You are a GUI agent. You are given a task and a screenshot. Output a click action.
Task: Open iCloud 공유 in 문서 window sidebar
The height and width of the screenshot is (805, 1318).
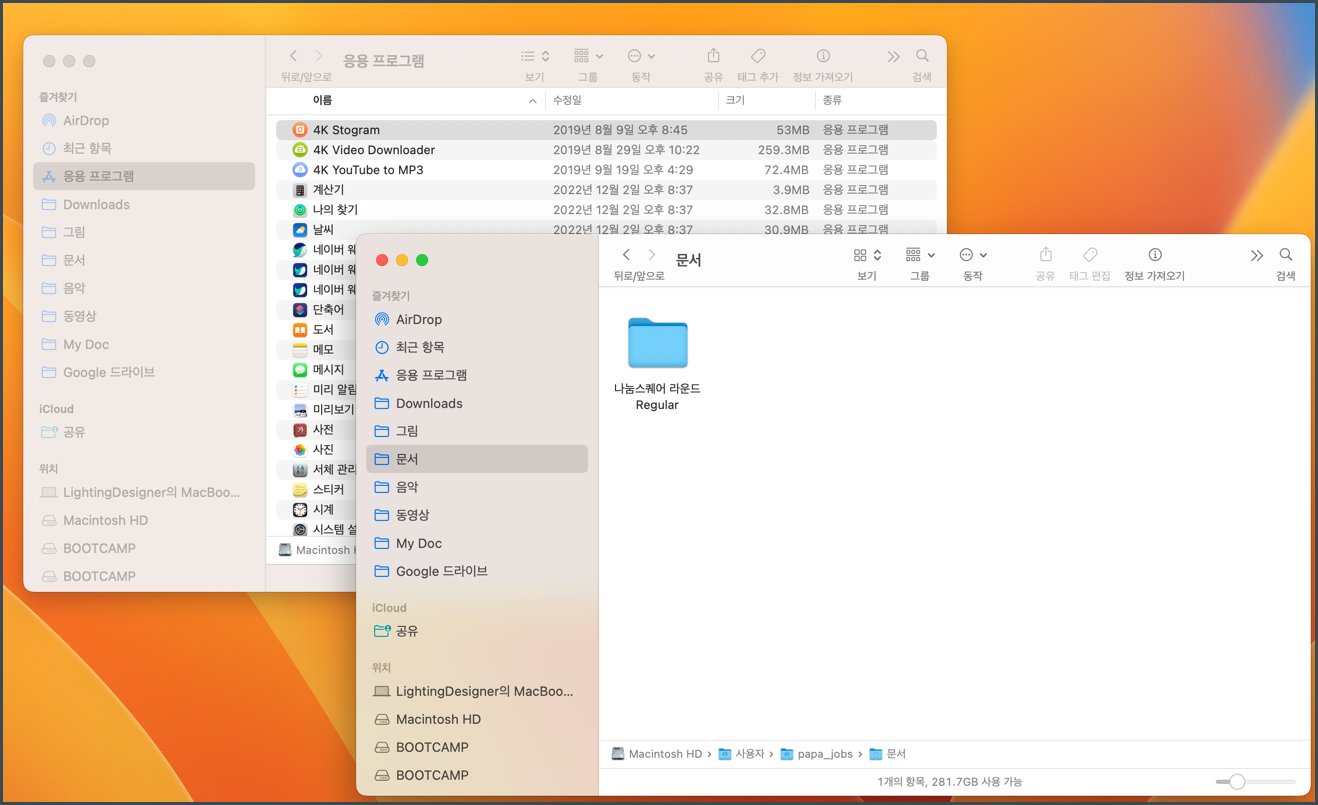coord(477,631)
